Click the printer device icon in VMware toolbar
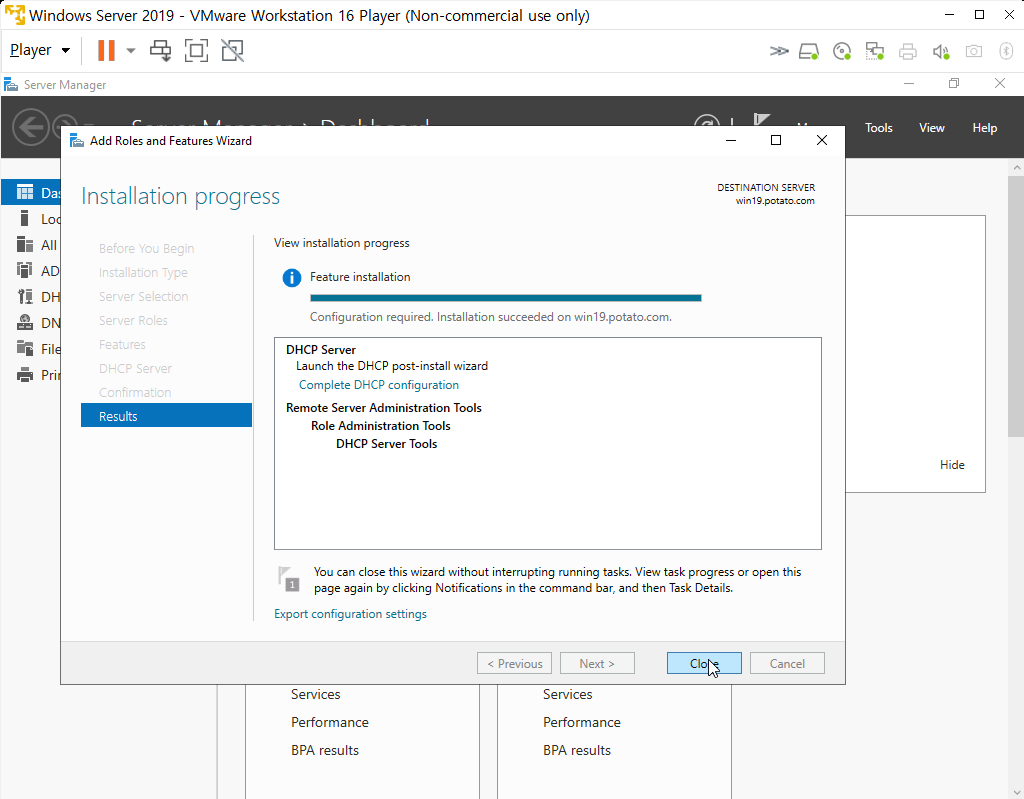Screen dimensions: 1024x799 907,51
